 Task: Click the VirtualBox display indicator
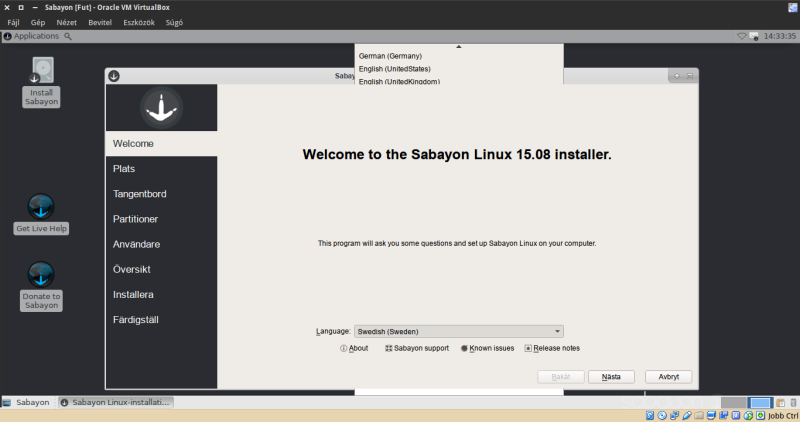point(711,415)
